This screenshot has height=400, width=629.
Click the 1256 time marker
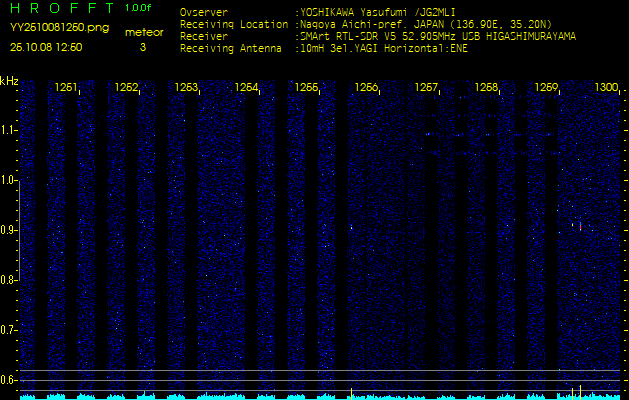tap(366, 87)
